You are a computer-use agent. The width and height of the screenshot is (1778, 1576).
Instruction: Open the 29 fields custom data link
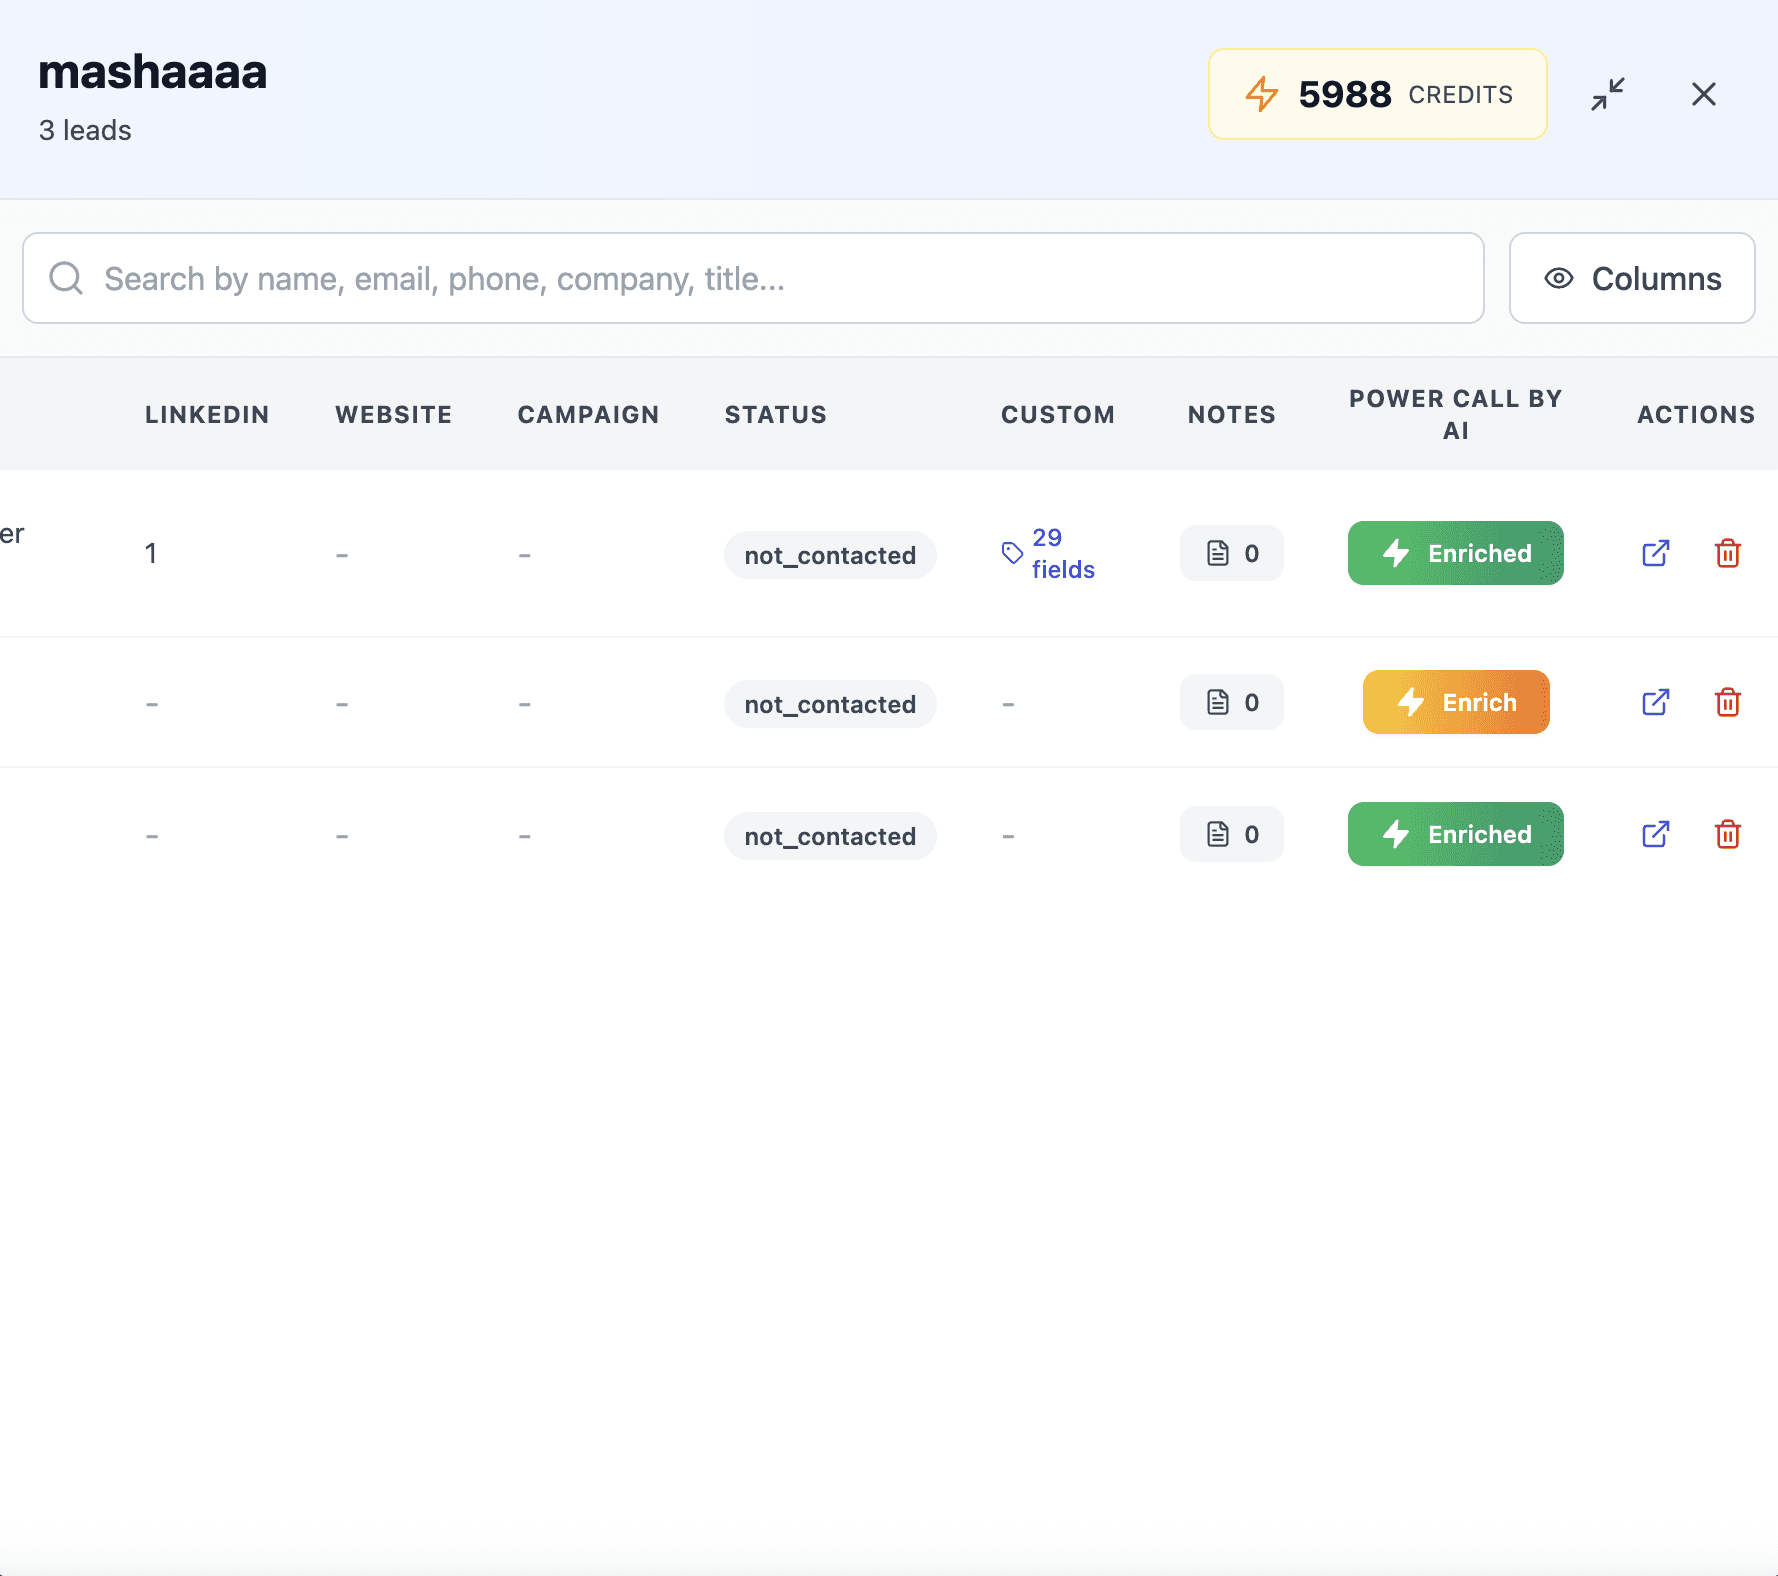pyautogui.click(x=1063, y=553)
